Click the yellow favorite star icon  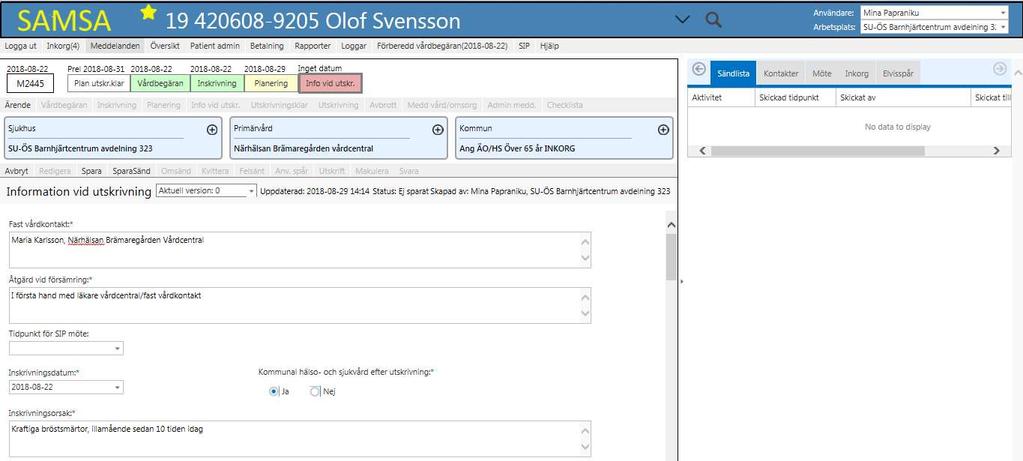point(149,12)
